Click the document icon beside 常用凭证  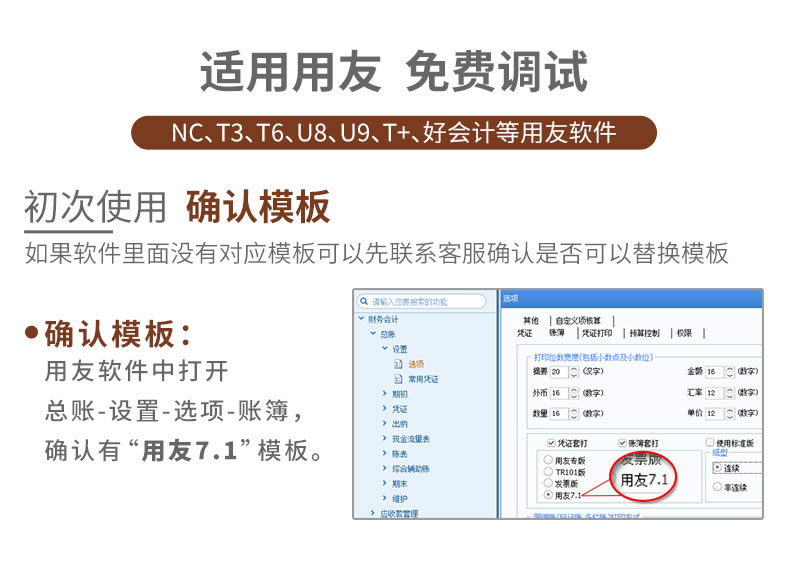point(398,378)
